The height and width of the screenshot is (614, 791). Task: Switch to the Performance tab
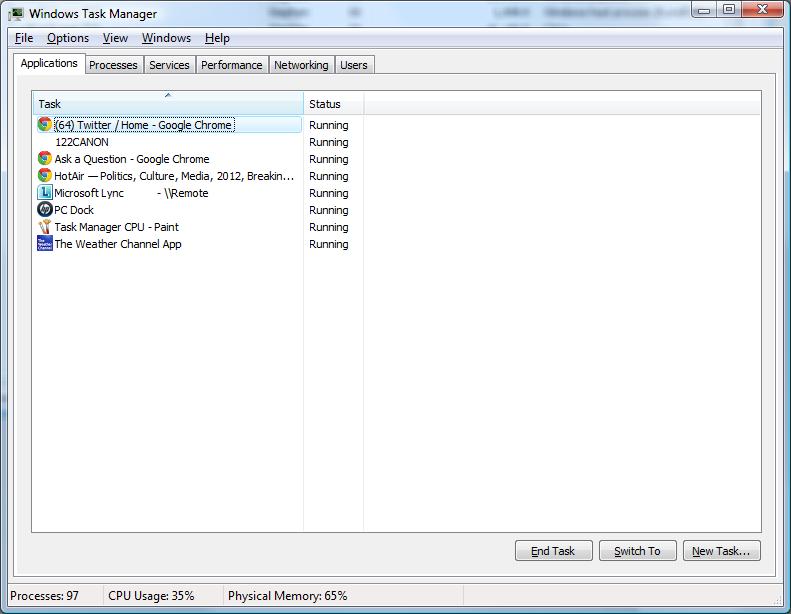coord(231,65)
